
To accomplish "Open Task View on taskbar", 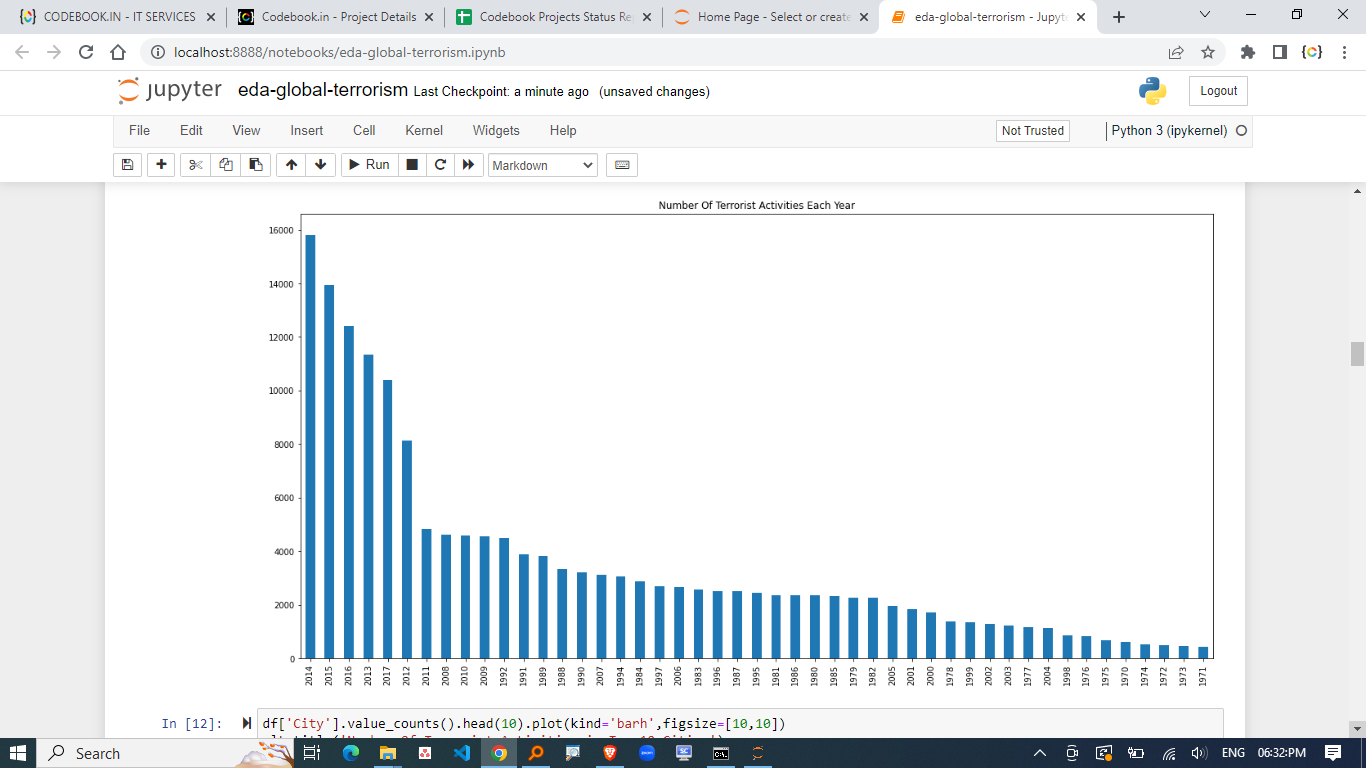I will click(x=312, y=753).
